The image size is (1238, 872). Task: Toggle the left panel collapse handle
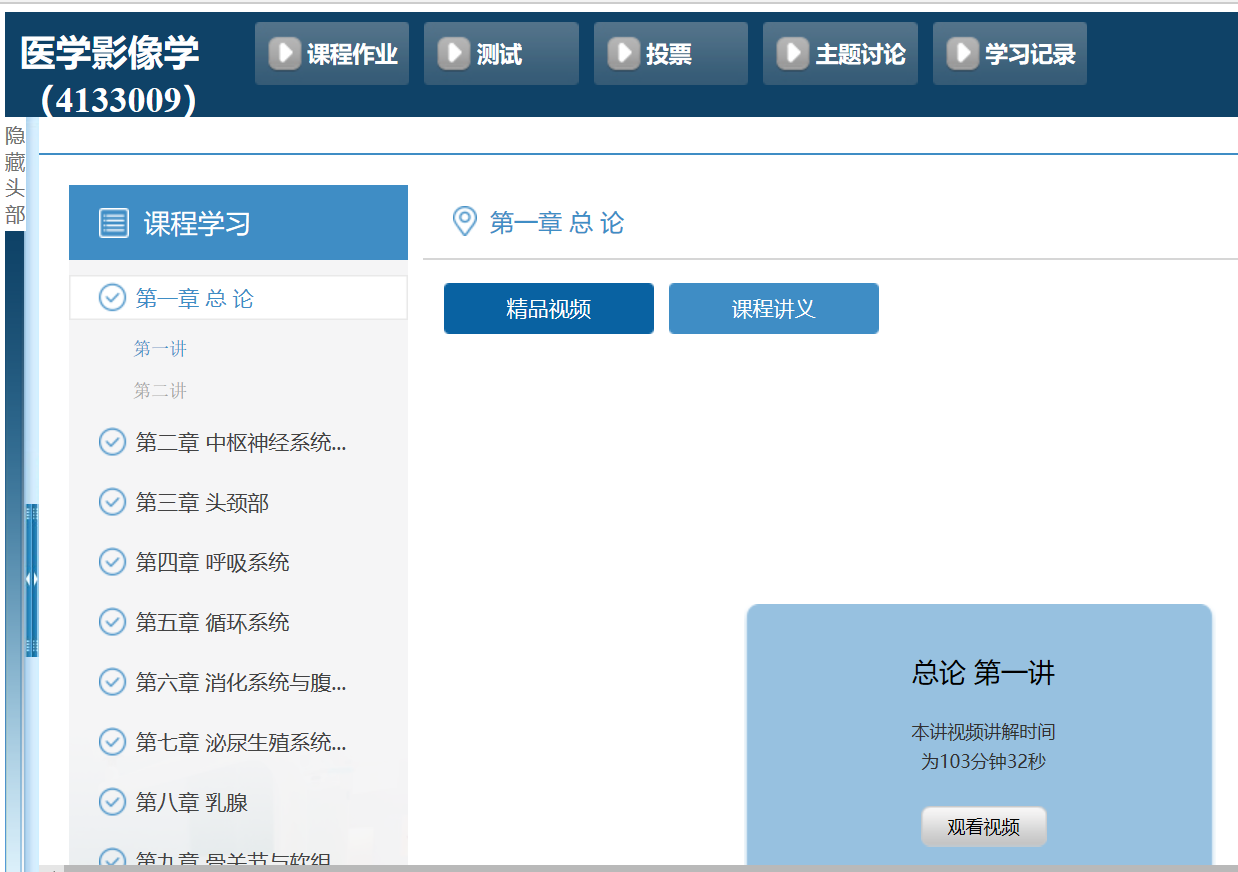pos(32,579)
